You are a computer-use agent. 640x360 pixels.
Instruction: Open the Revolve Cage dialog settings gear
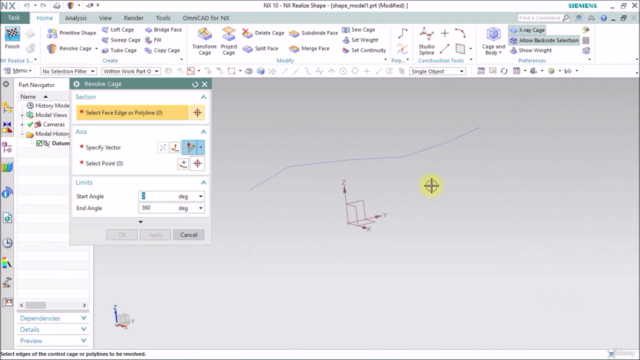(x=77, y=84)
